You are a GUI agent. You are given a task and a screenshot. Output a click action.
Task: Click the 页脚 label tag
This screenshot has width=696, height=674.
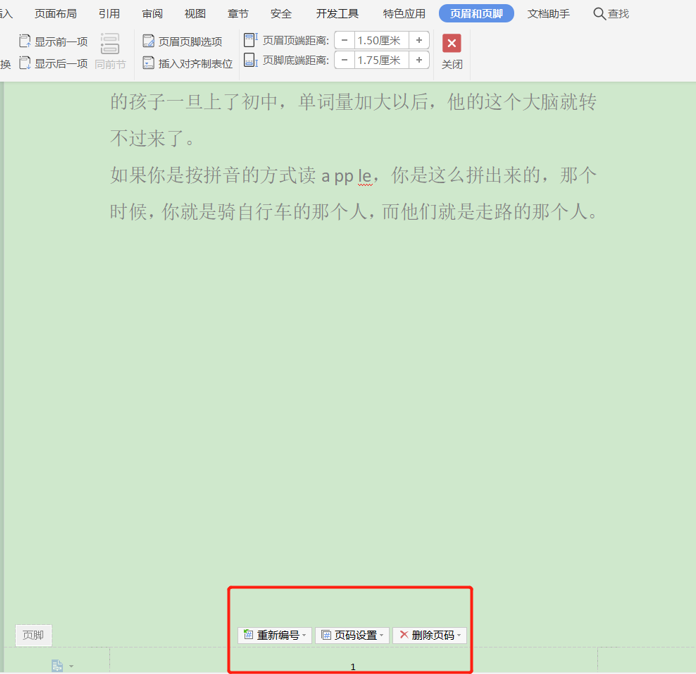click(33, 635)
